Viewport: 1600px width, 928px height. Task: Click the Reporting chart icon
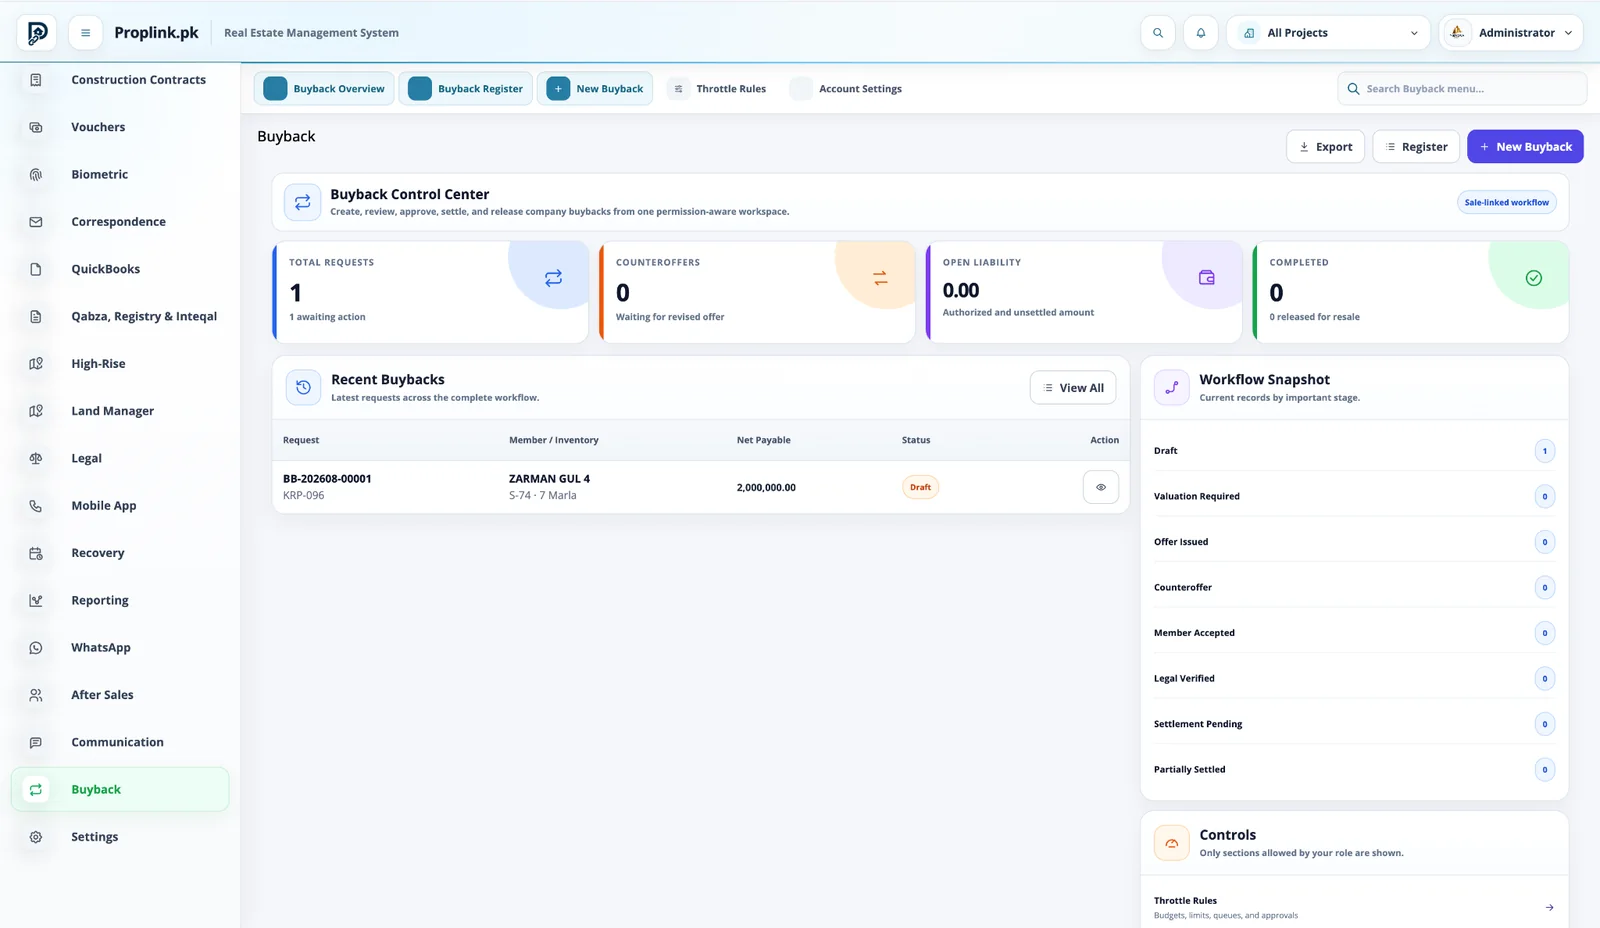pyautogui.click(x=36, y=601)
